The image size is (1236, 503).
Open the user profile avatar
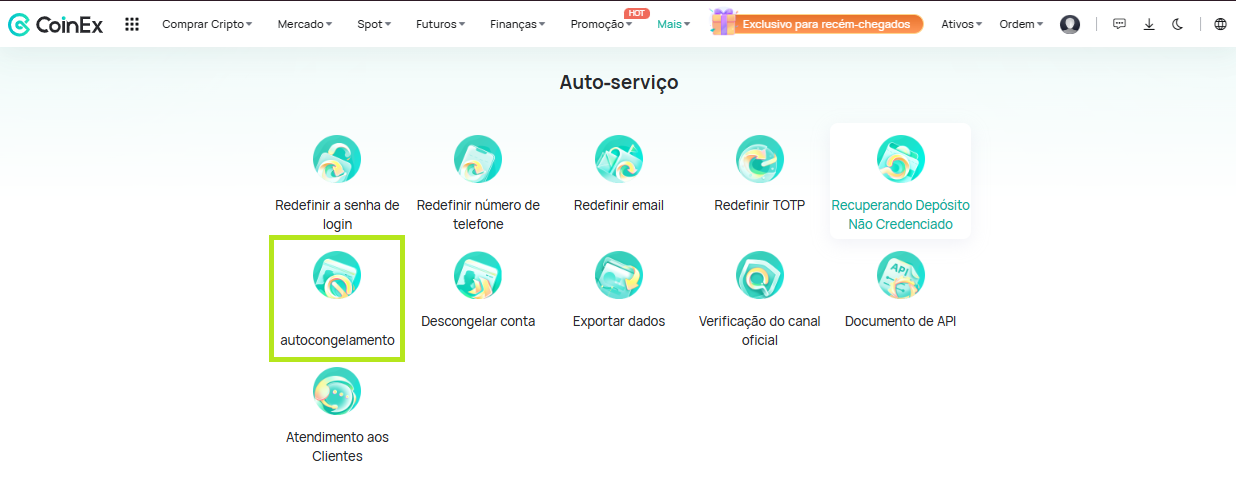coord(1070,24)
